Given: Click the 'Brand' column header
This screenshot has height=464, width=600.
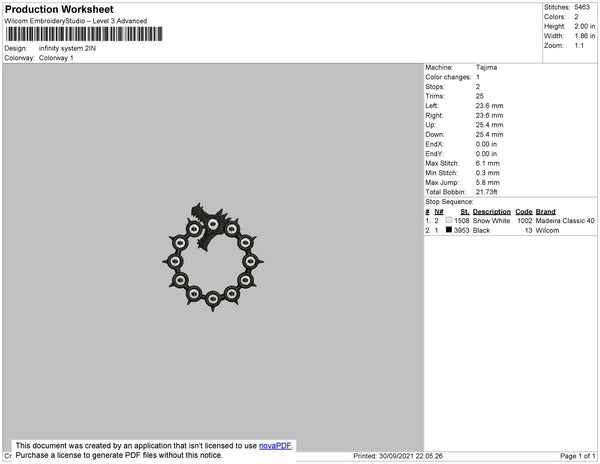Looking at the screenshot, I should click(545, 212).
